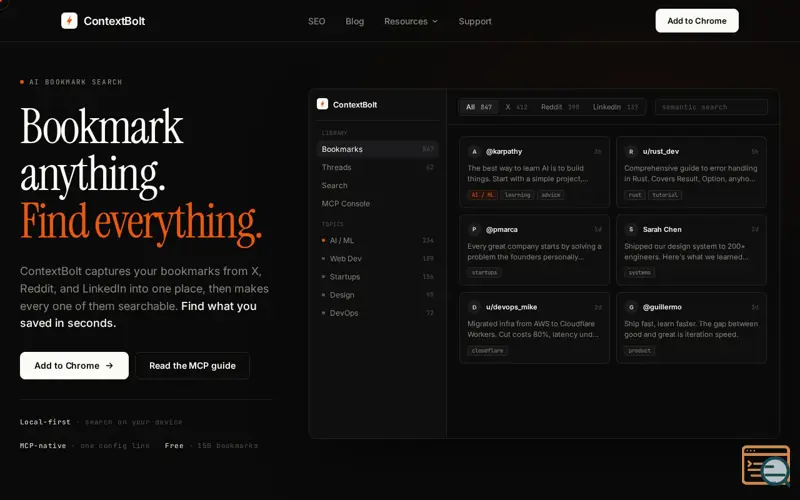800x500 pixels.
Task: Expand the Resources dropdown menu
Action: 411,21
